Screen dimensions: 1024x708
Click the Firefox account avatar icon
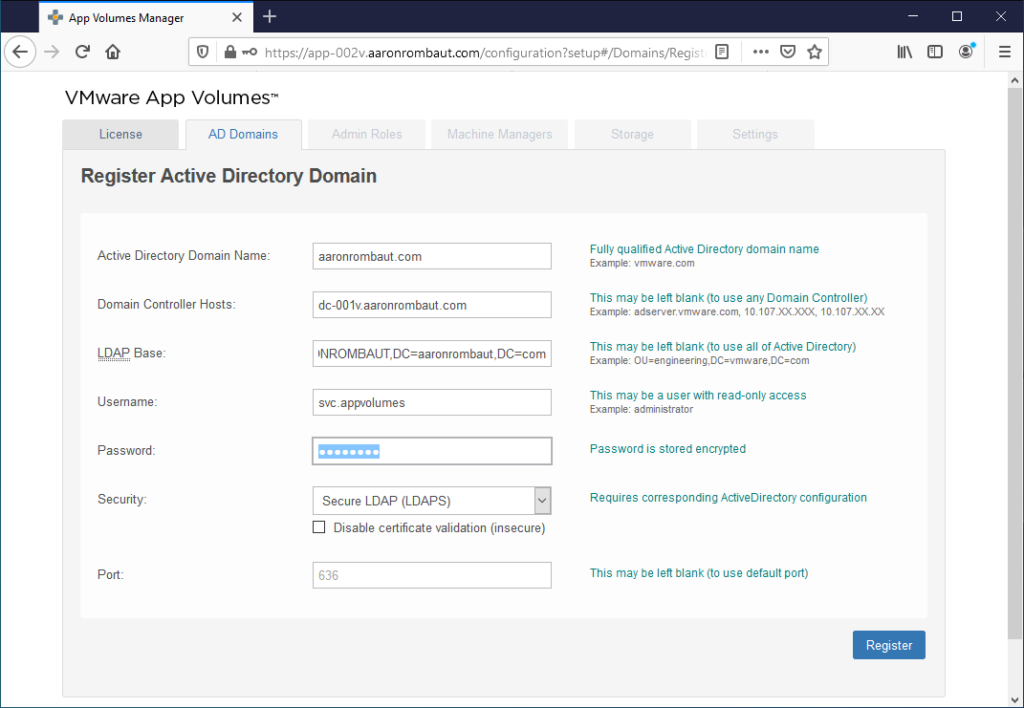[x=966, y=52]
